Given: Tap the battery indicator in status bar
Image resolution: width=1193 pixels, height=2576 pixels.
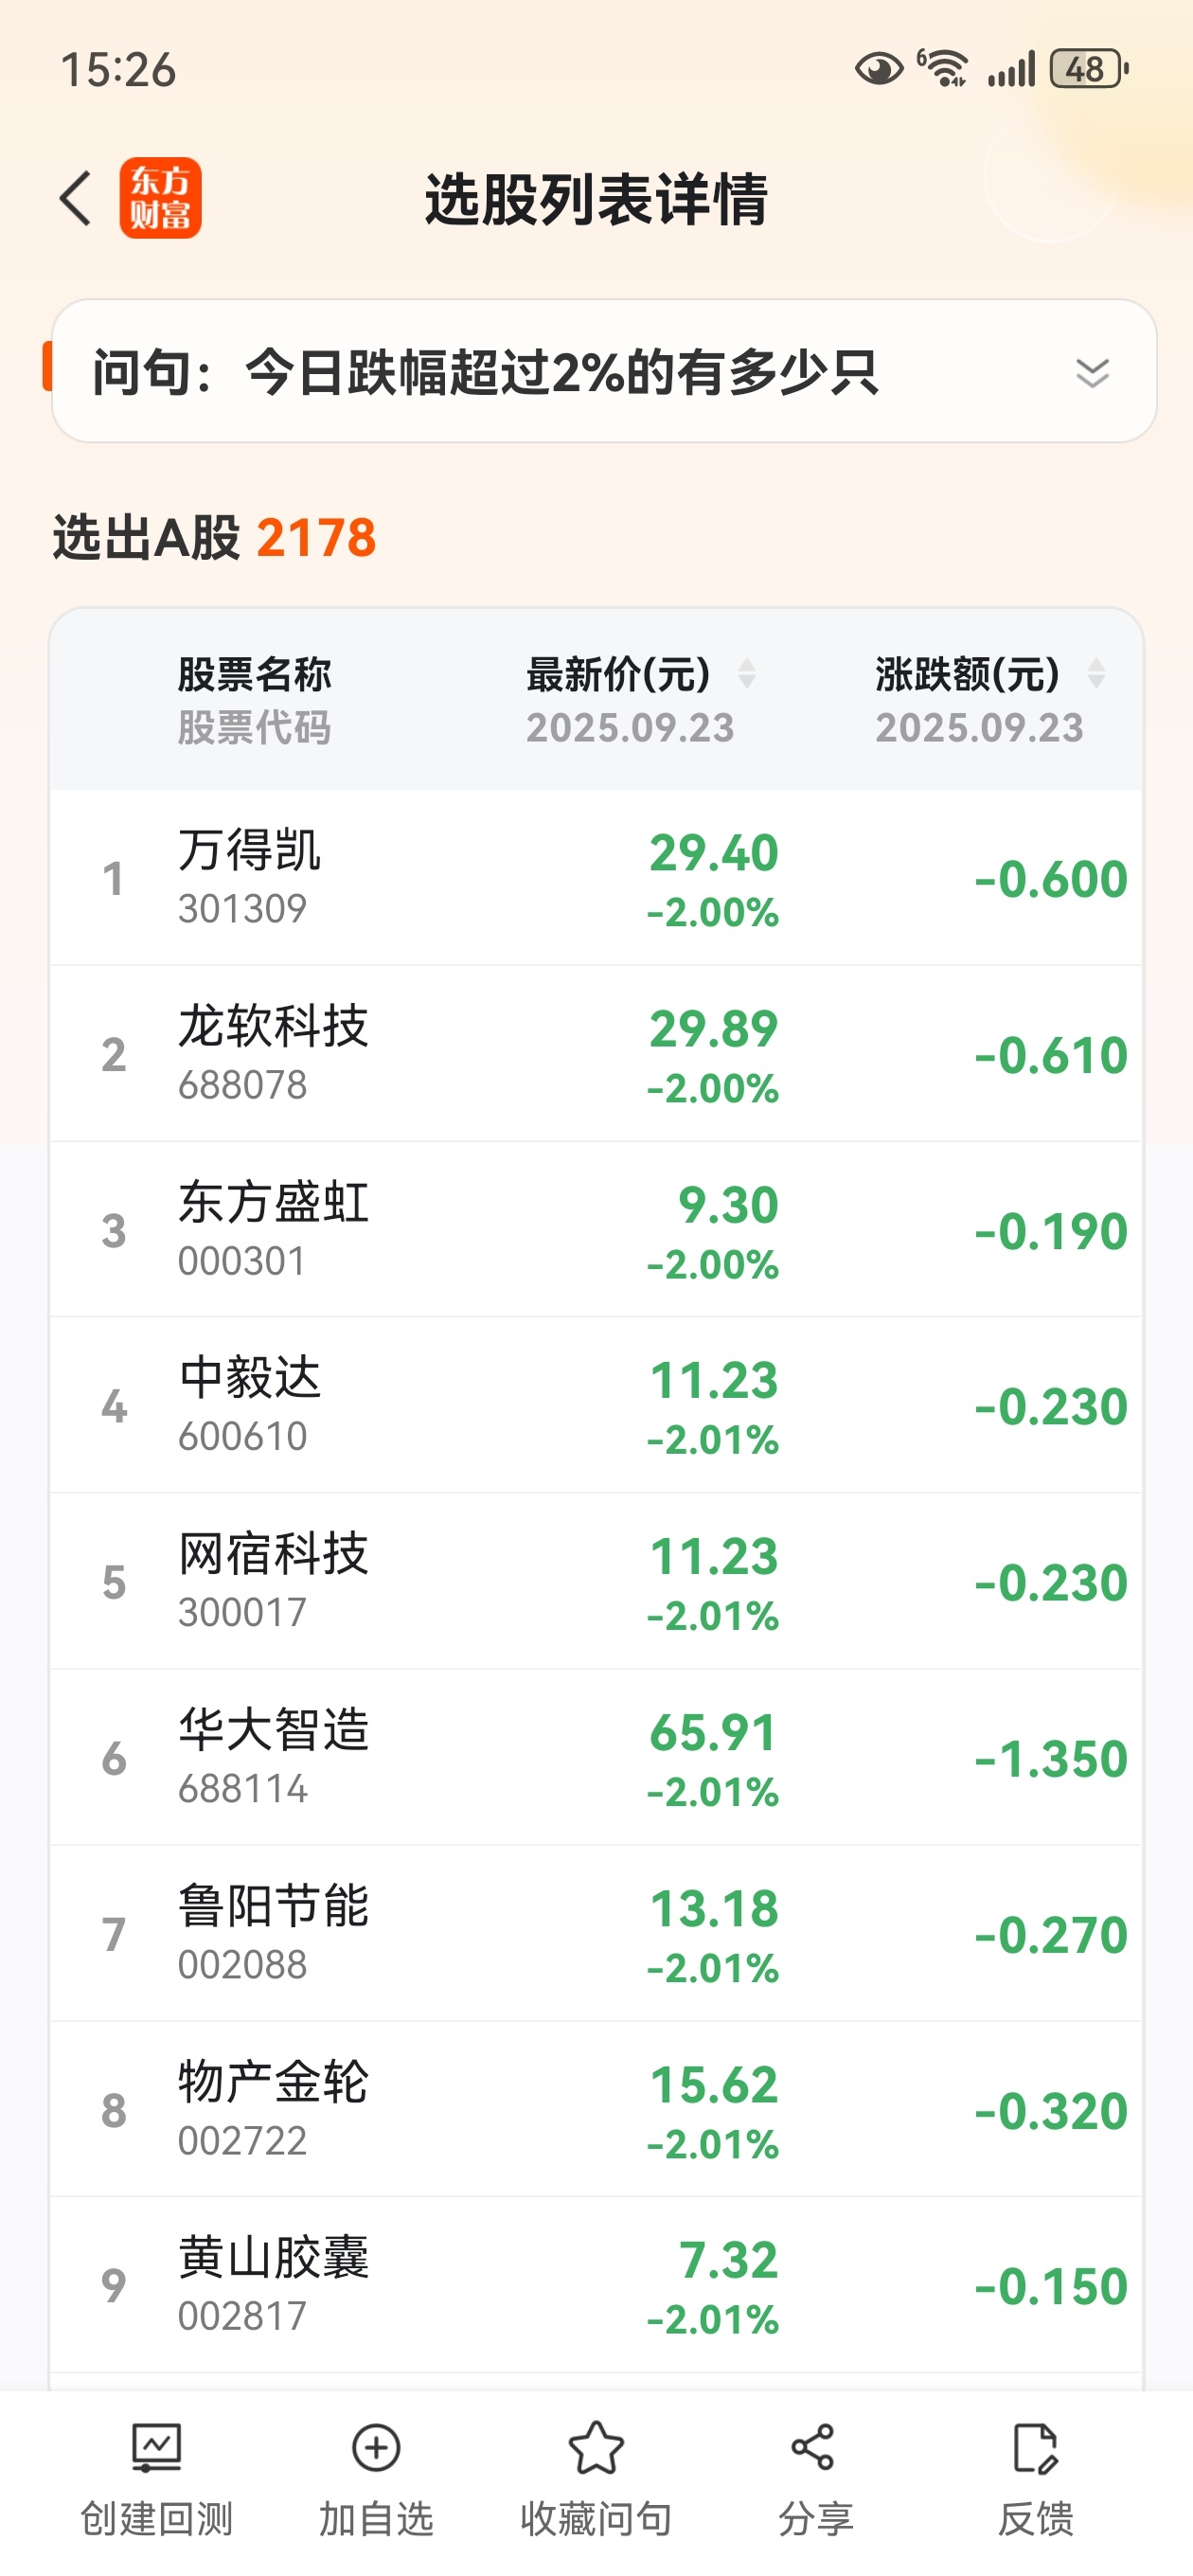Looking at the screenshot, I should click(x=1089, y=69).
